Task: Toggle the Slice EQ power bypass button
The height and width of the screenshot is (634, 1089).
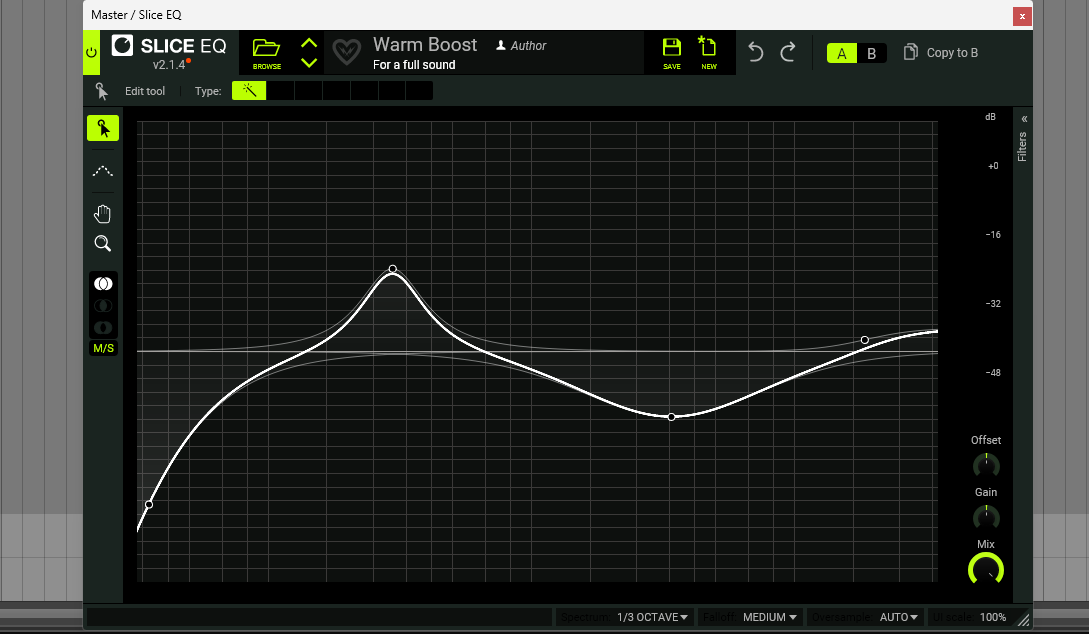Action: click(91, 53)
